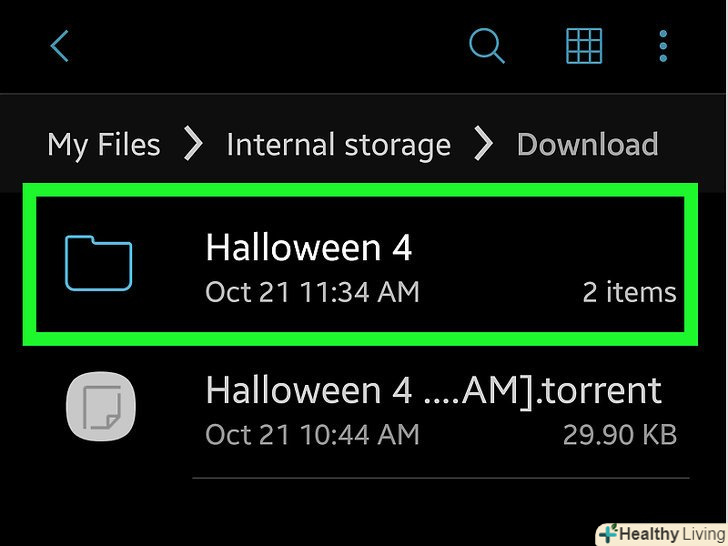728x546 pixels.
Task: Switch to grid view
Action: coord(584,46)
